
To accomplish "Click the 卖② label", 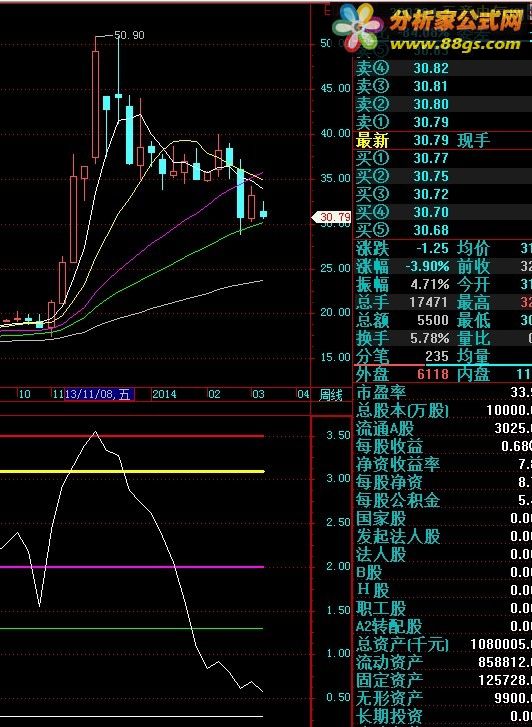I will pyautogui.click(x=372, y=104).
